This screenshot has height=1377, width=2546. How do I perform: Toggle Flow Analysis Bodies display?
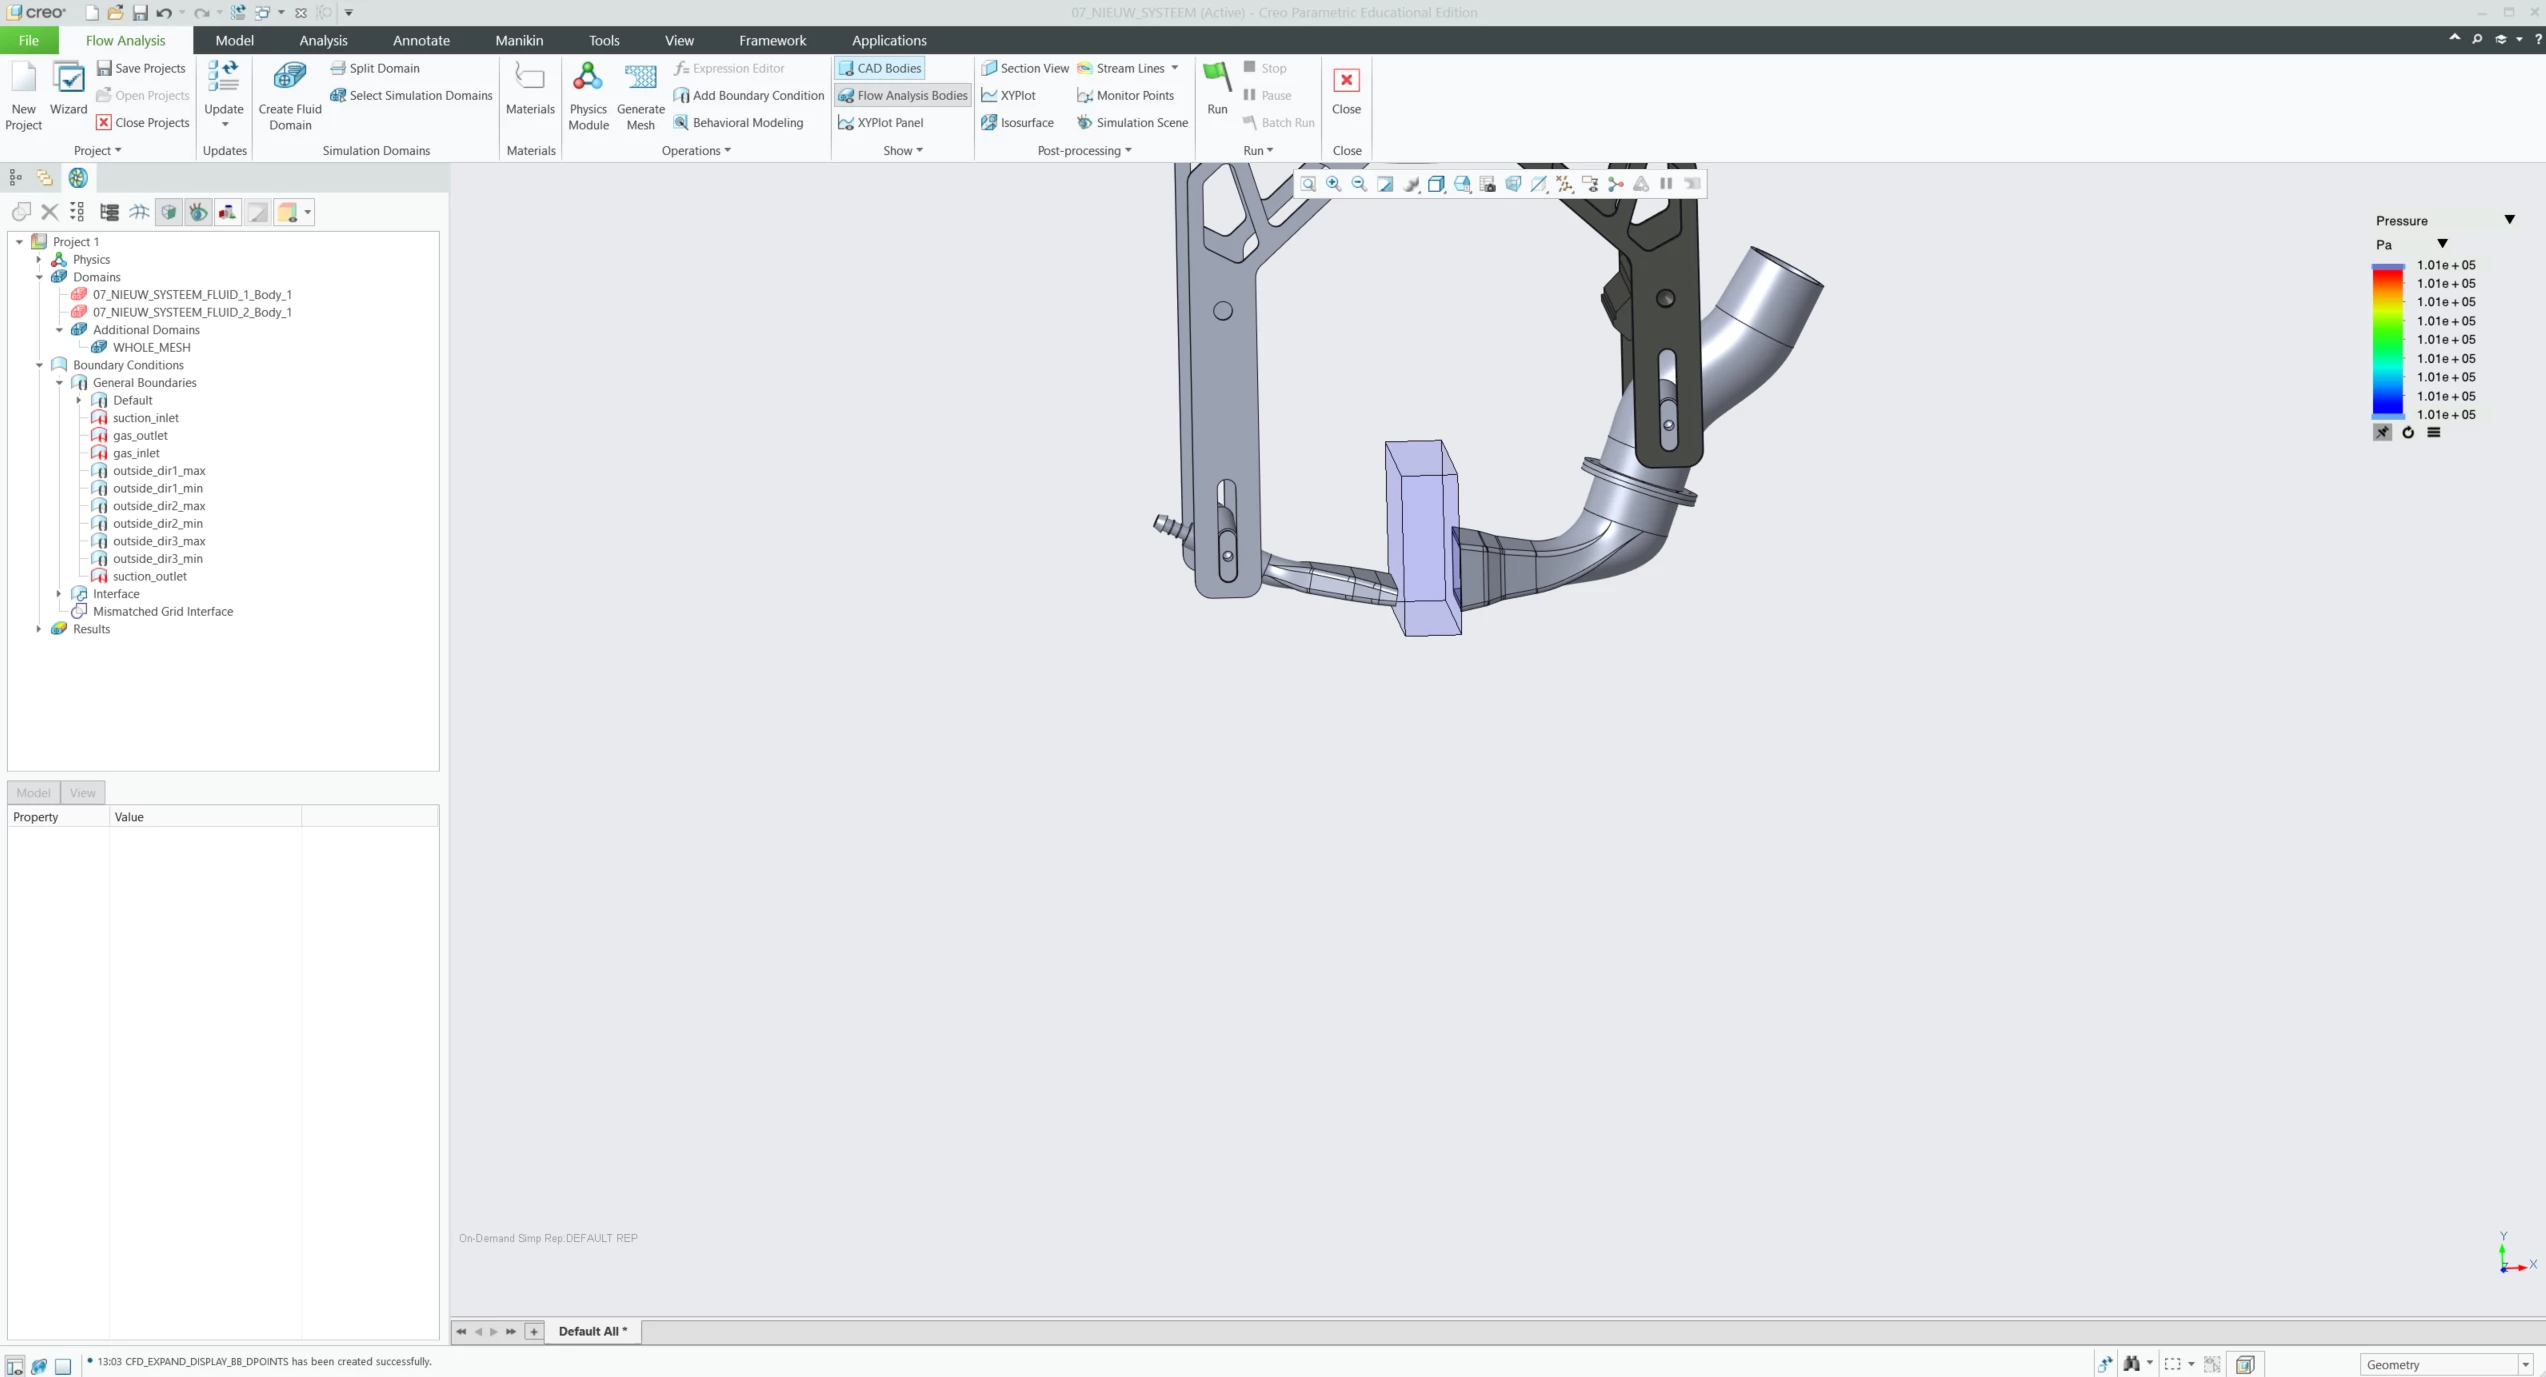coord(902,95)
